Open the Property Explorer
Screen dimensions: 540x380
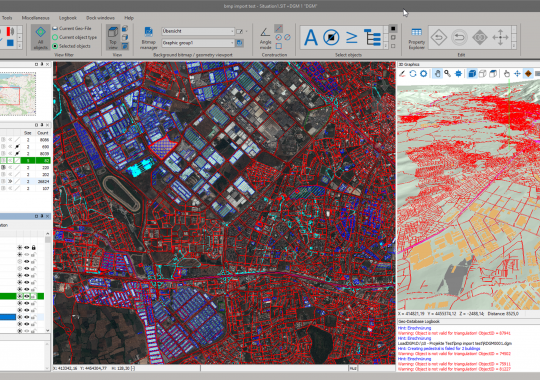416,38
